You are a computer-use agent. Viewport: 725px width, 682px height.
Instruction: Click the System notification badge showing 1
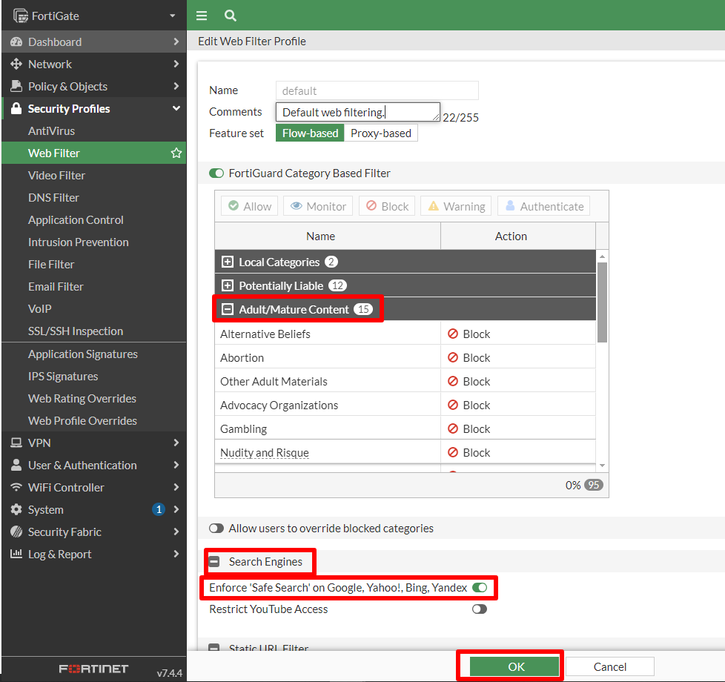click(x=159, y=510)
